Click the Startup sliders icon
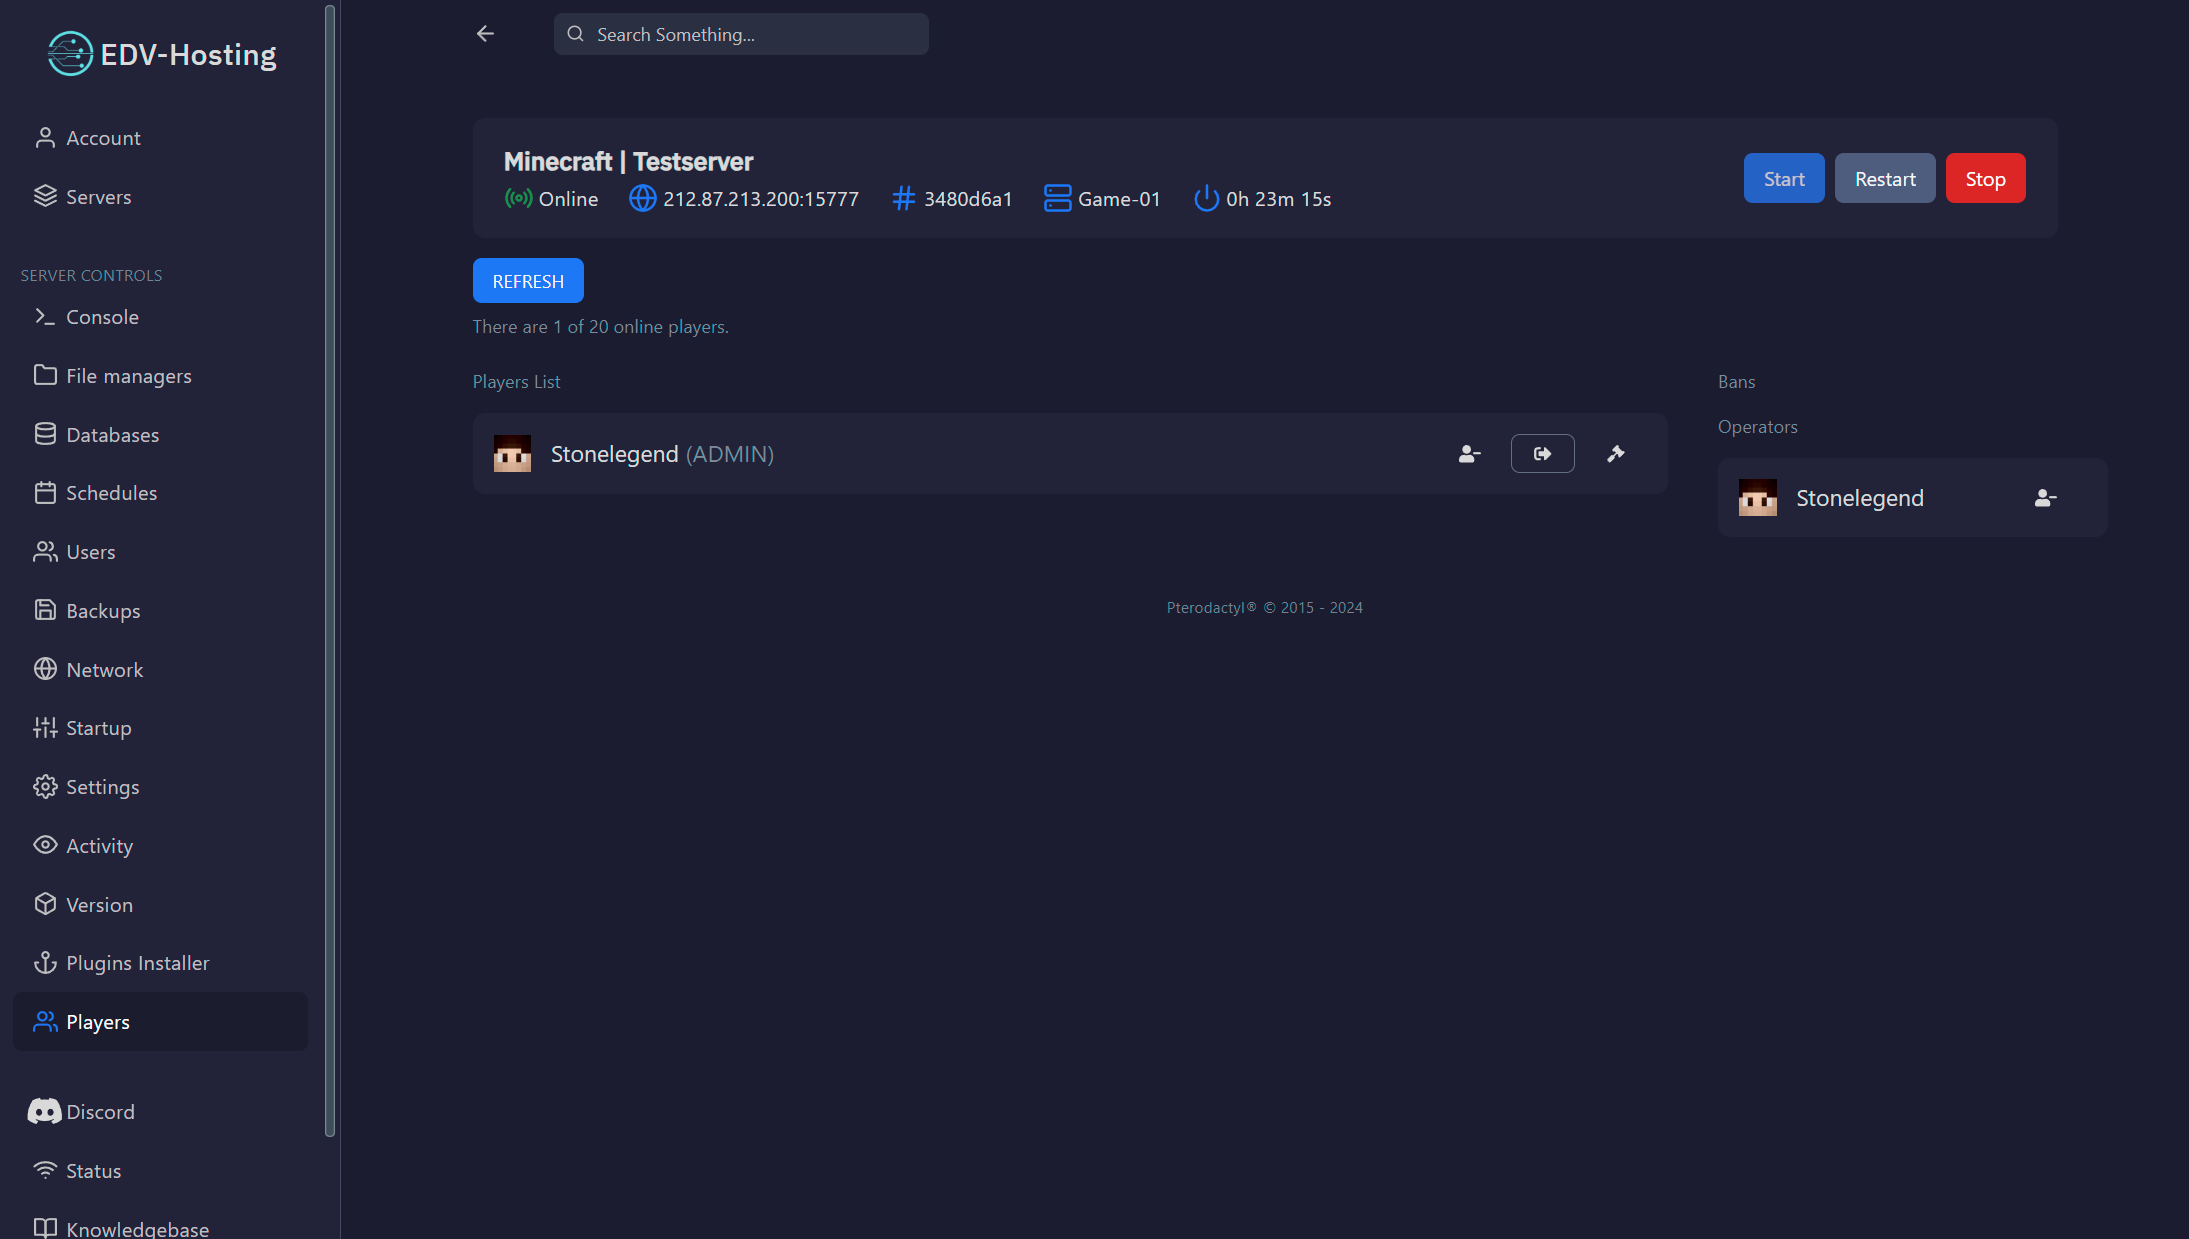2189x1239 pixels. [45, 728]
